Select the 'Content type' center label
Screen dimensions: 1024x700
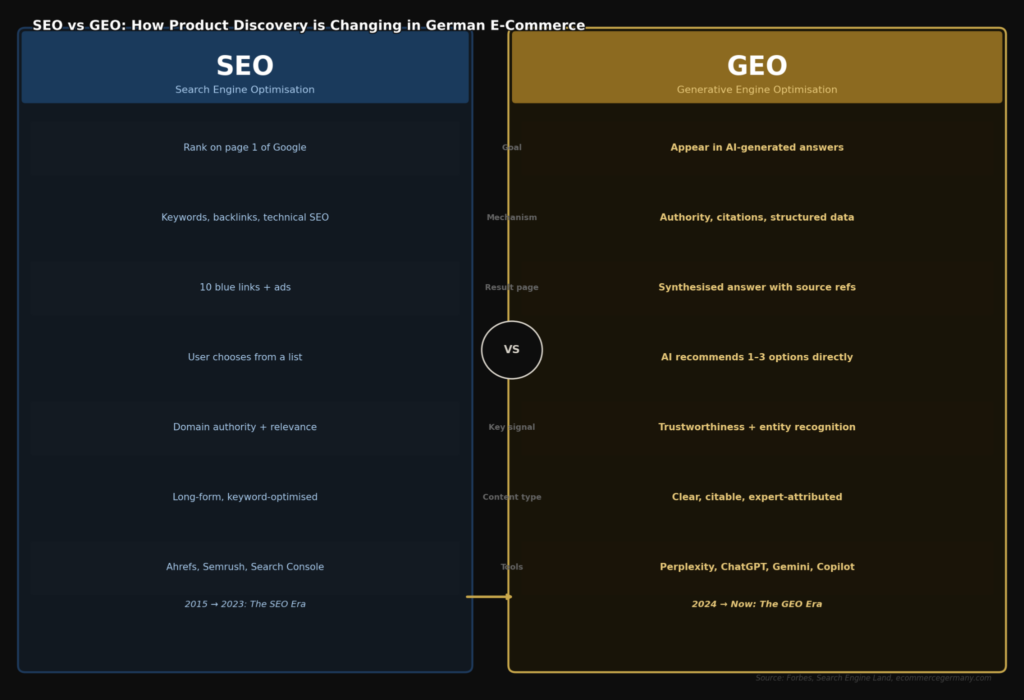click(x=512, y=498)
